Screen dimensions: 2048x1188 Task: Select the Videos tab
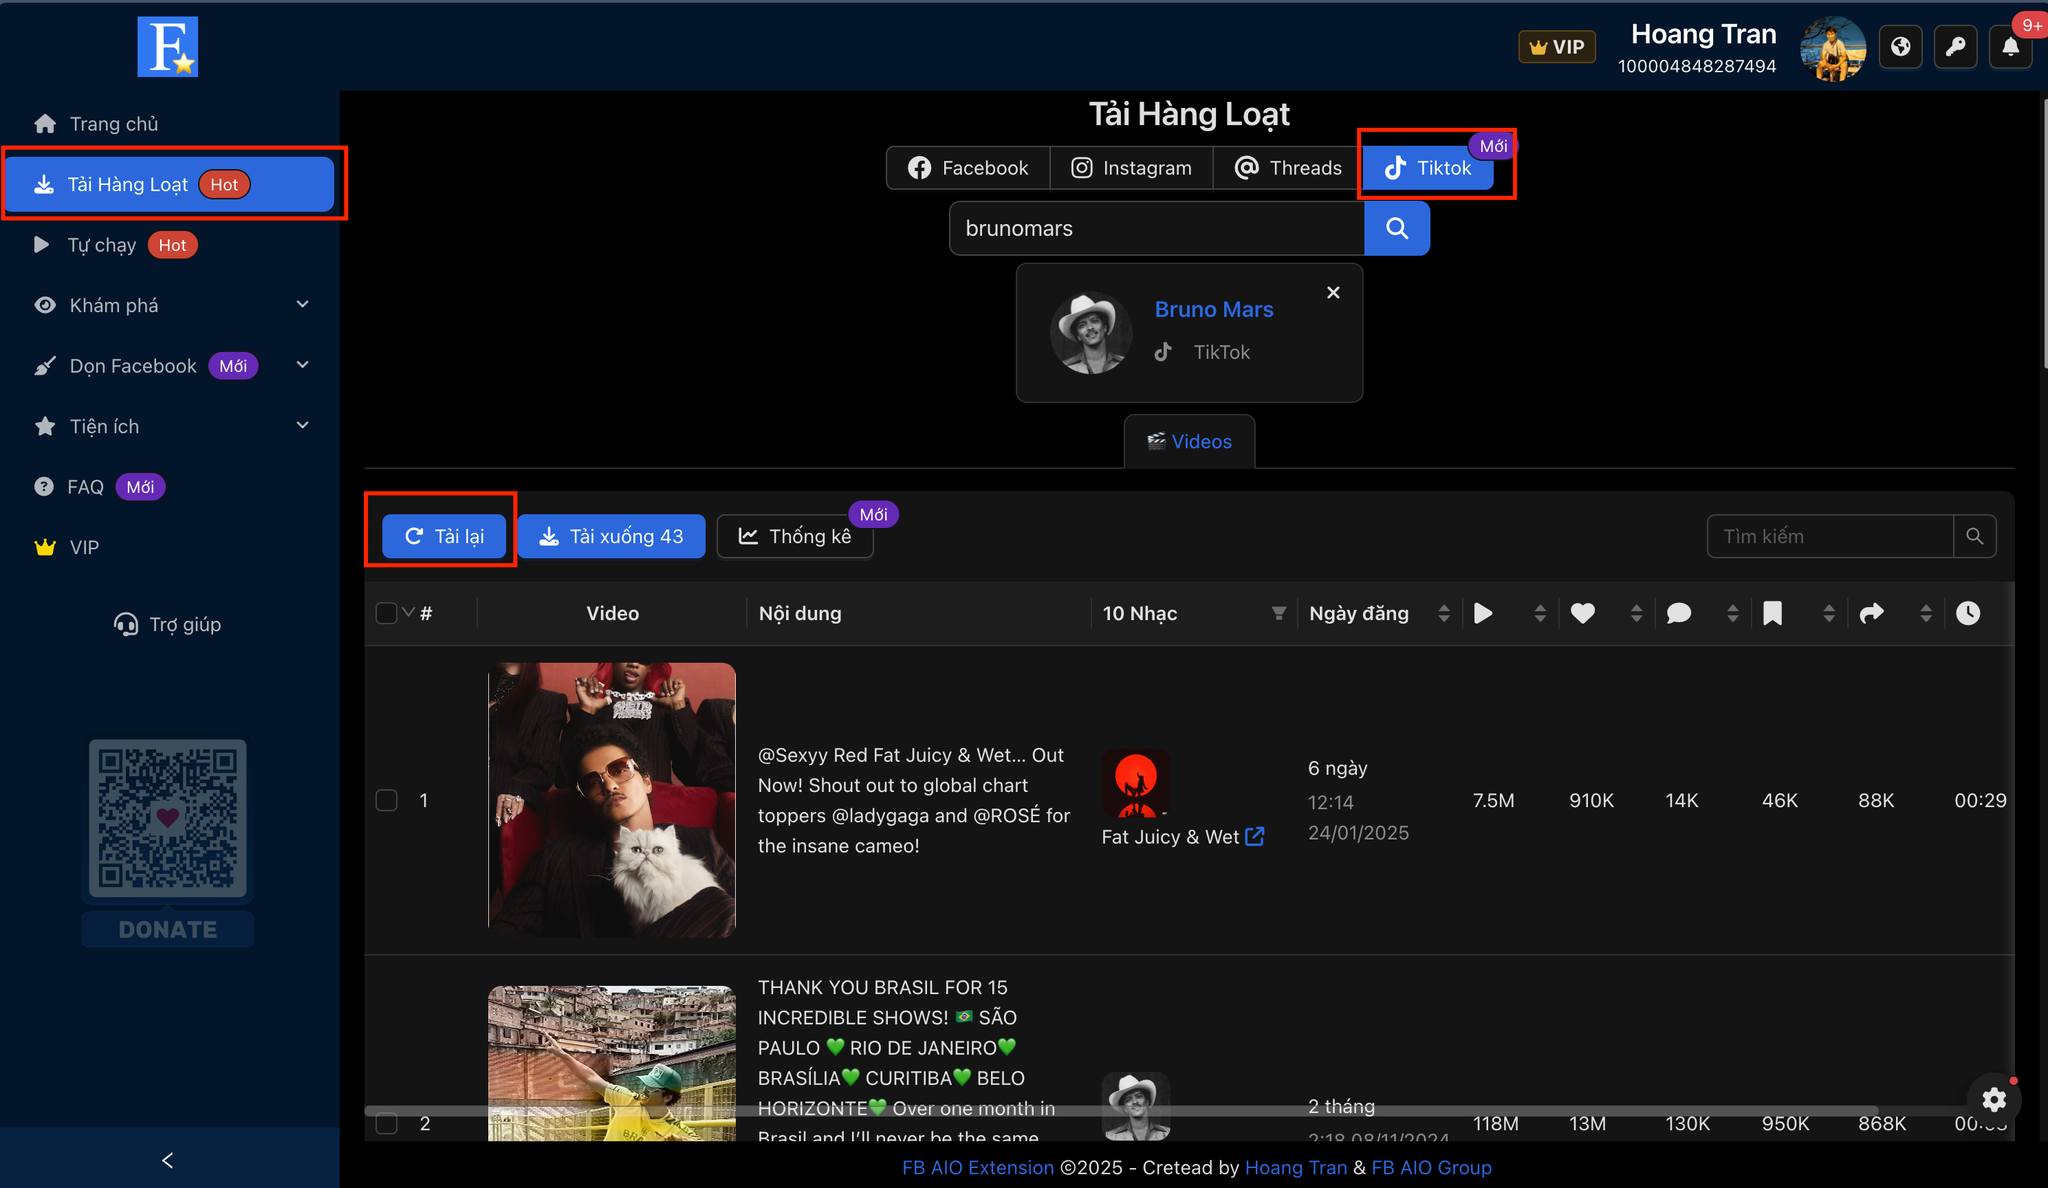click(1189, 441)
